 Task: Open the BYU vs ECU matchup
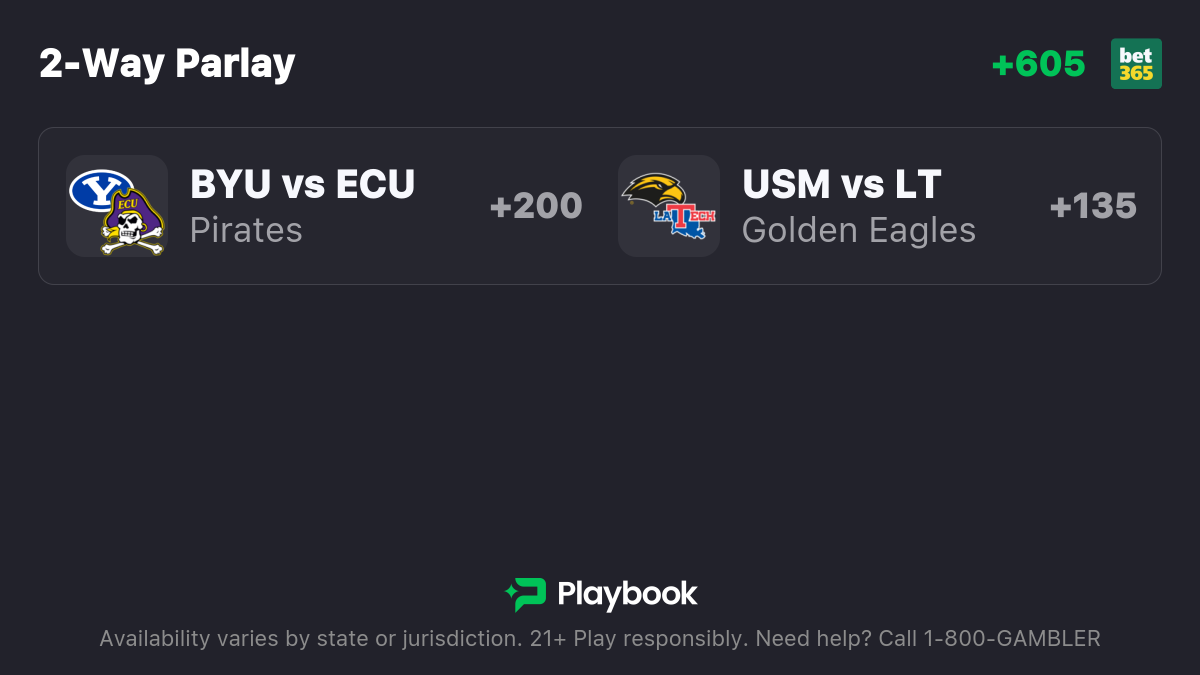302,184
